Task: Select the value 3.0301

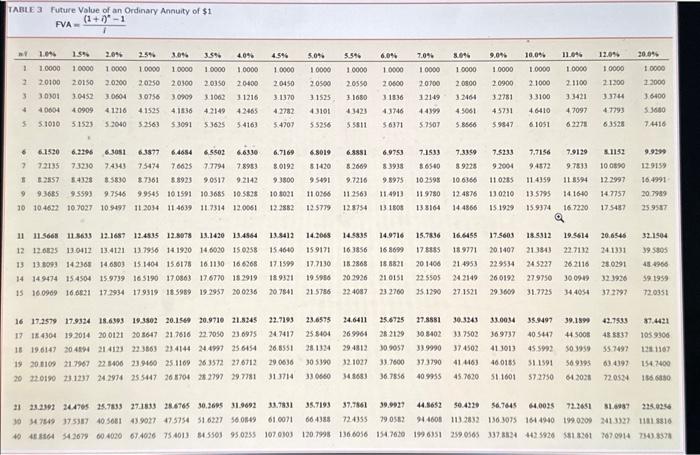Action: point(49,96)
